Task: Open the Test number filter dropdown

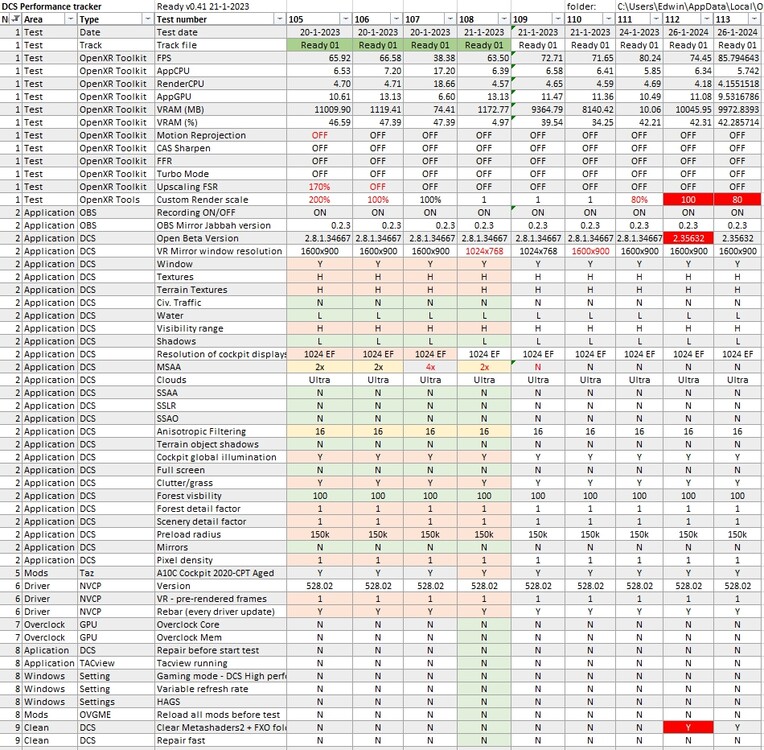Action: pos(280,19)
